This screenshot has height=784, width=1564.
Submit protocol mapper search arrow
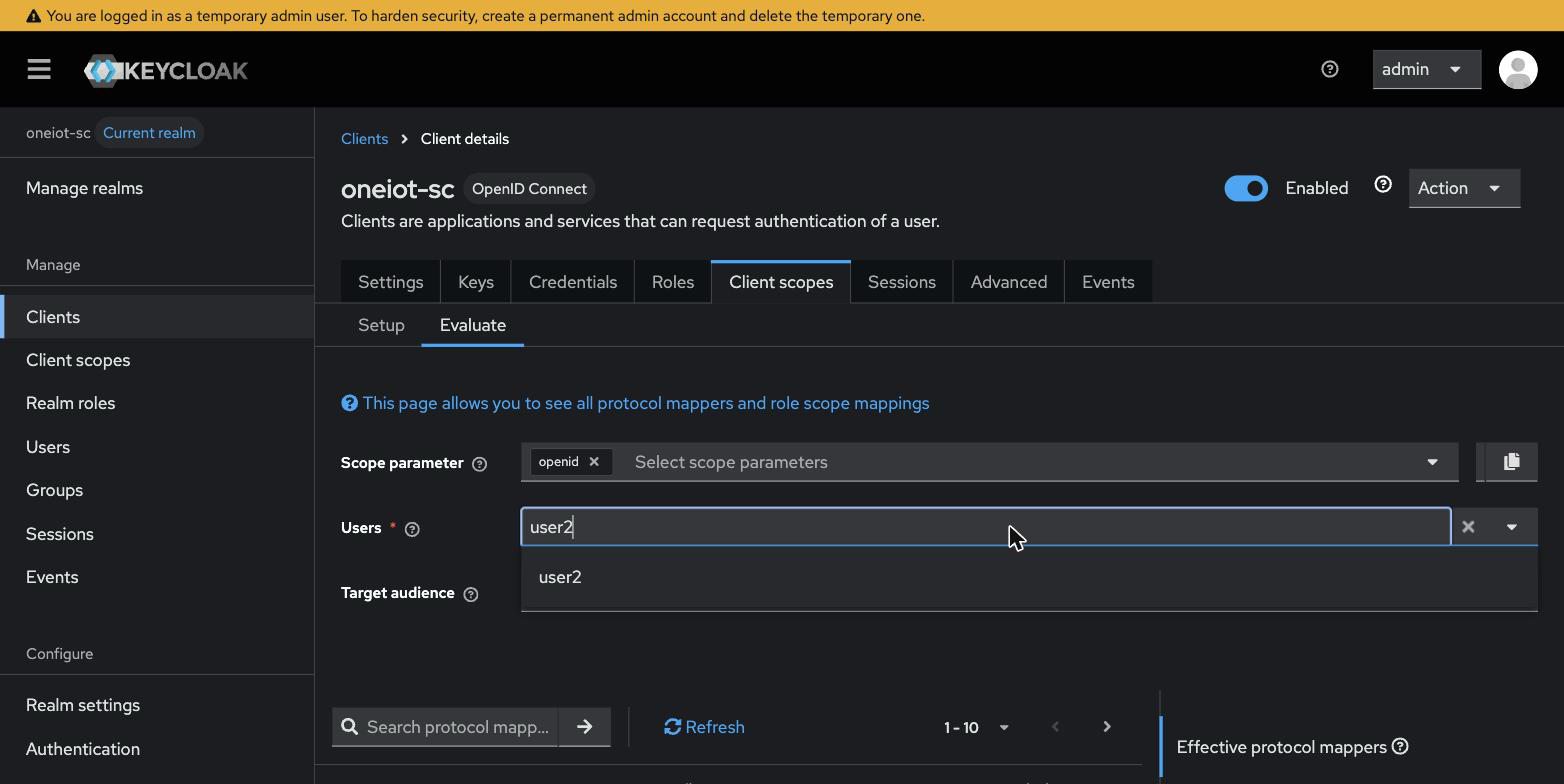585,727
